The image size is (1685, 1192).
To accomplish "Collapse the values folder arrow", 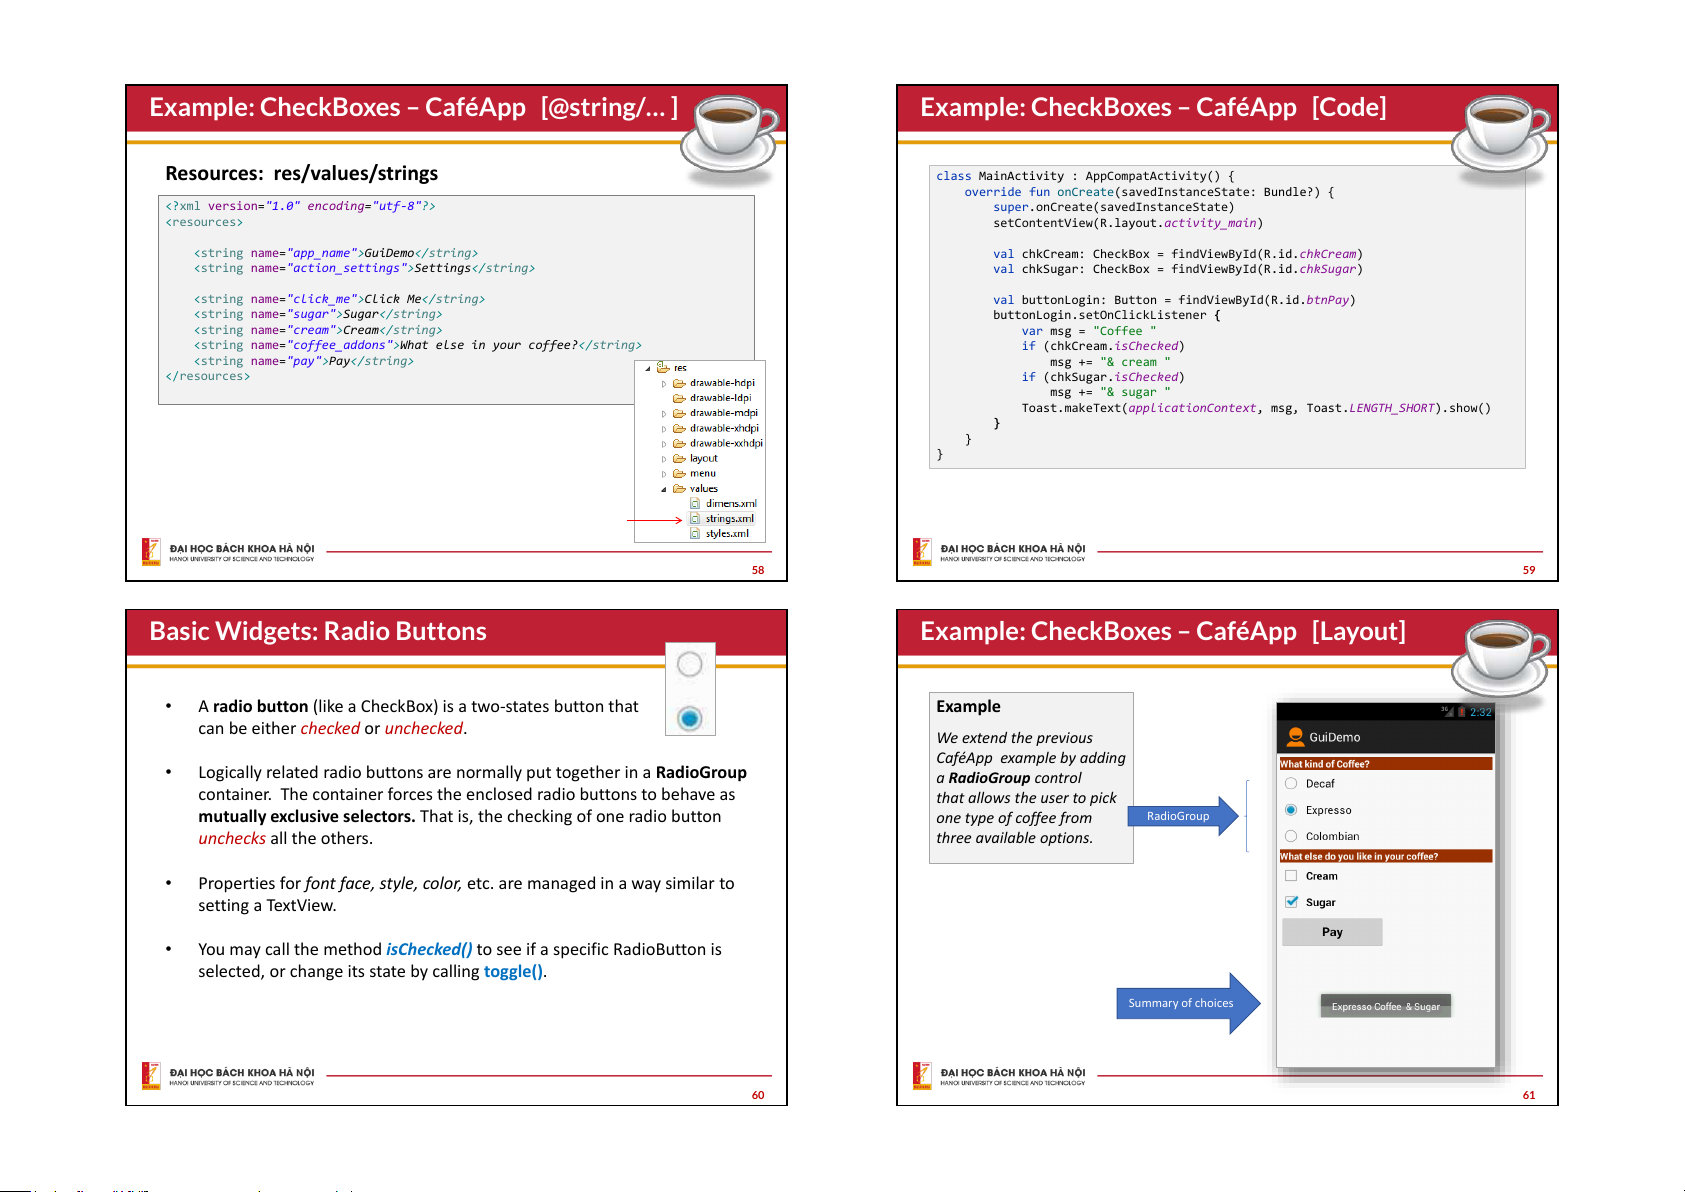I will [663, 489].
